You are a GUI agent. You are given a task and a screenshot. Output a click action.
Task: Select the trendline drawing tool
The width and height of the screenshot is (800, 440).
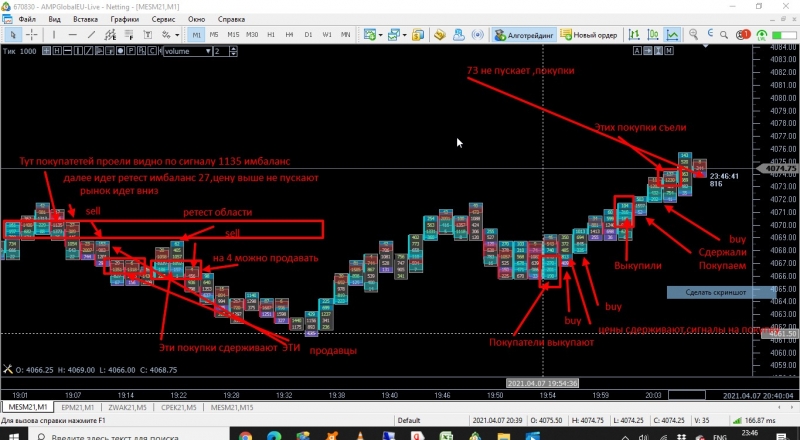pos(91,35)
